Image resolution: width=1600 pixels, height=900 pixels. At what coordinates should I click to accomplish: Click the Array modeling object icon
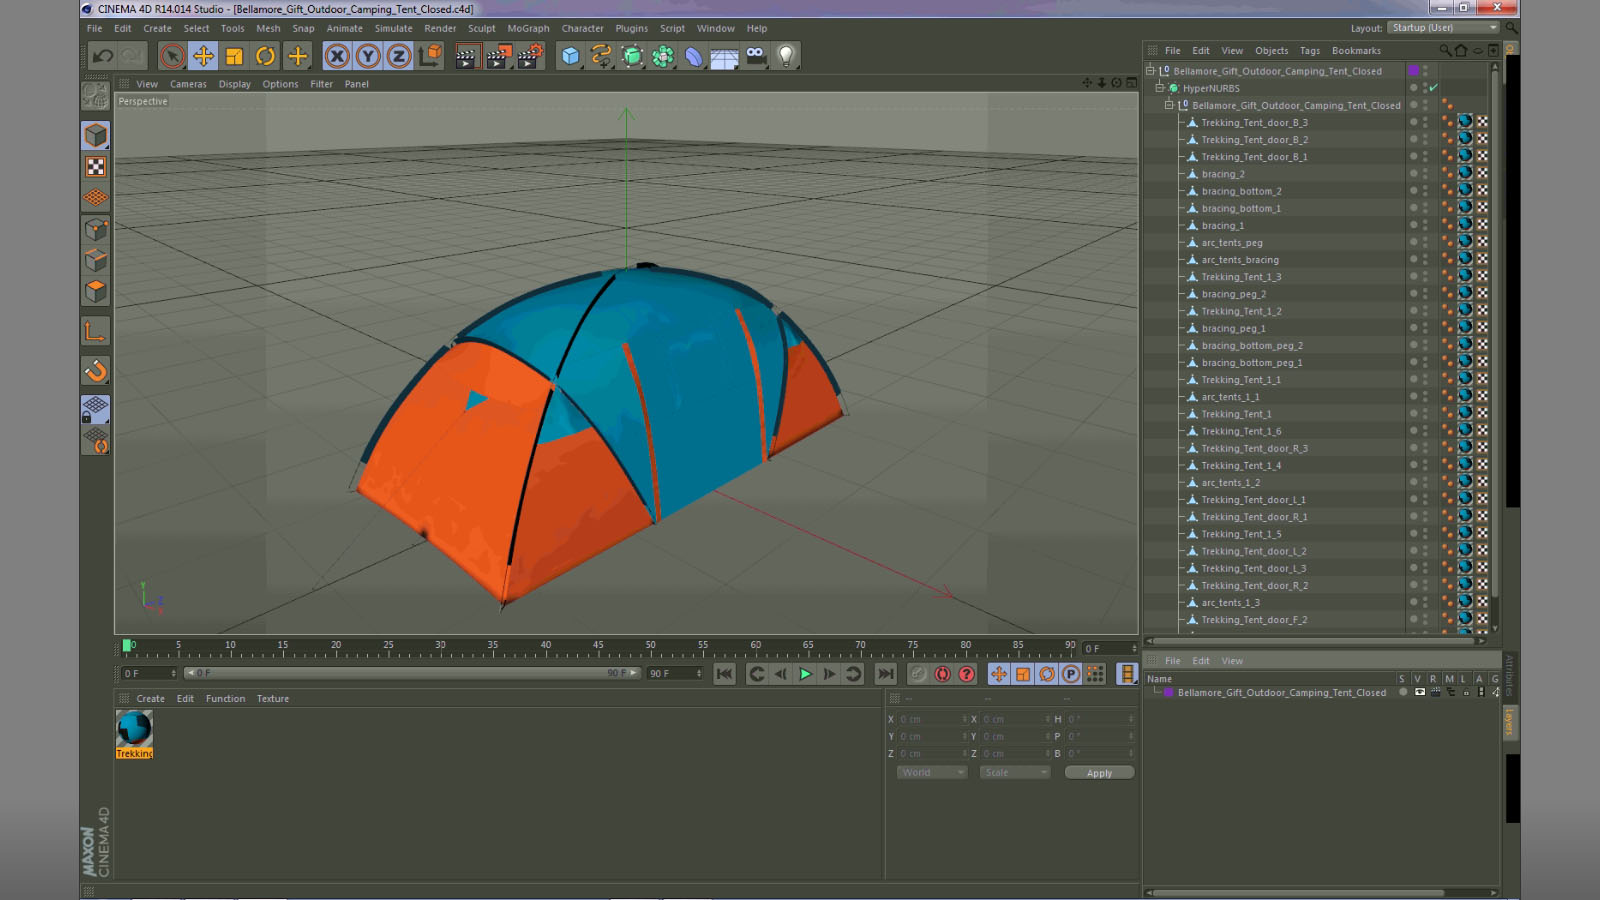[663, 56]
